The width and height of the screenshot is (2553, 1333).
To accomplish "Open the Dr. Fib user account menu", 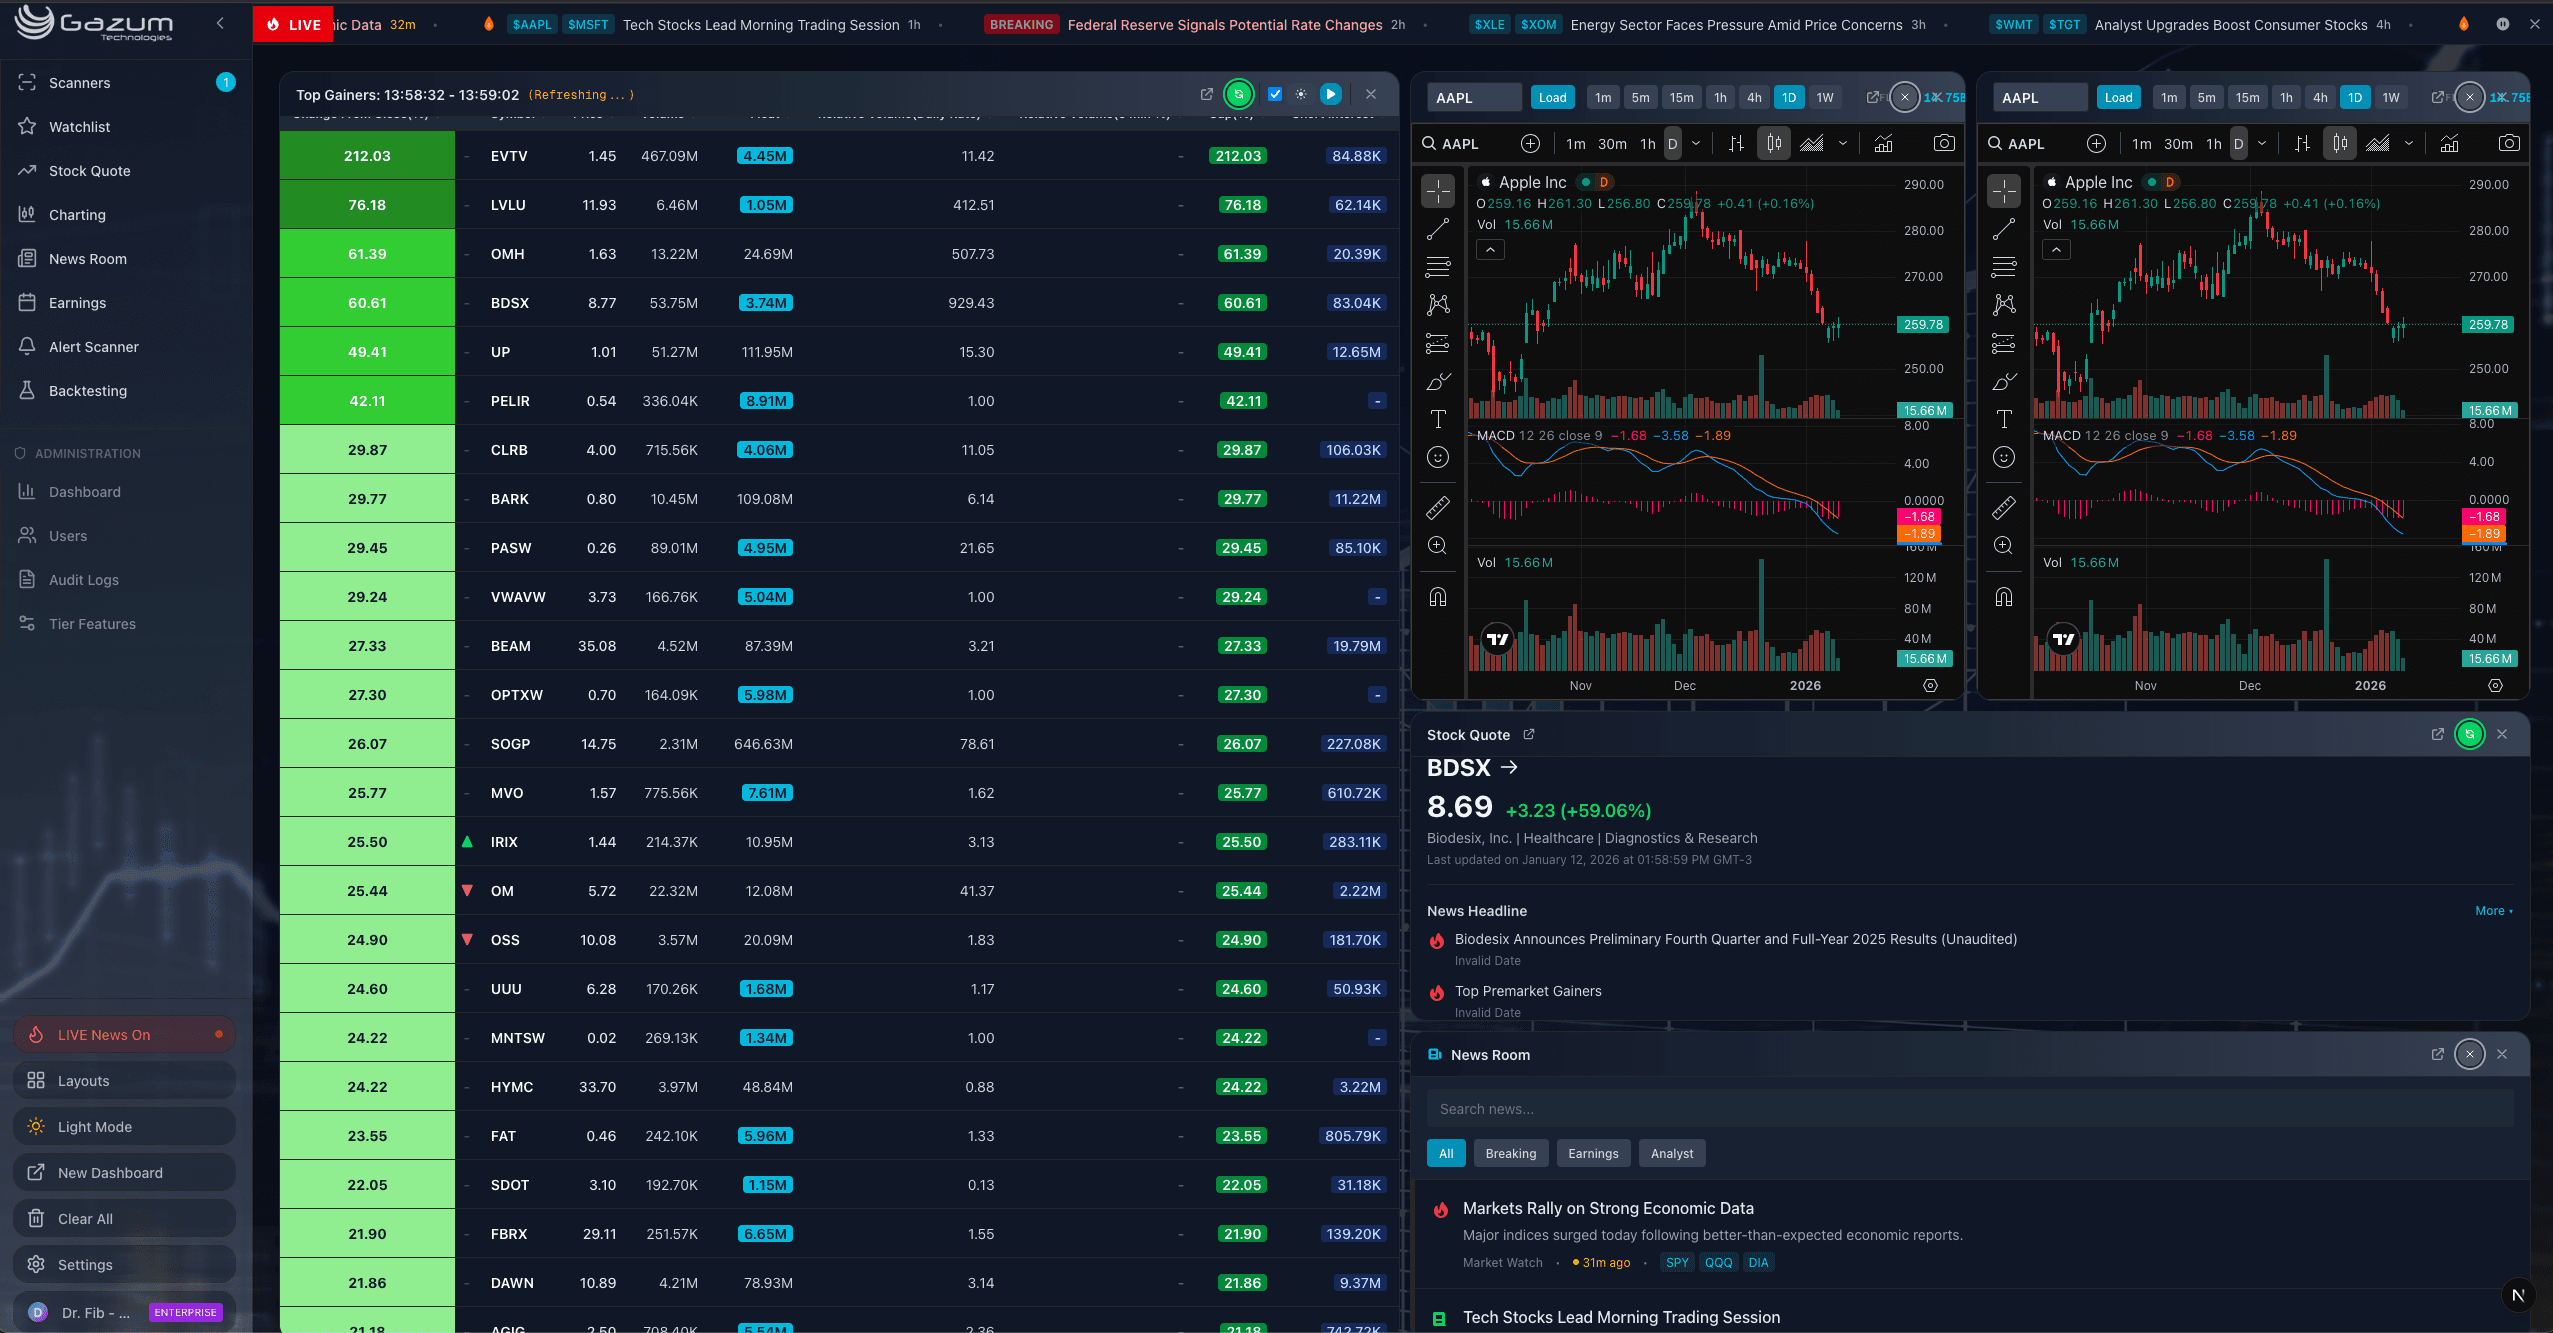I will [124, 1312].
